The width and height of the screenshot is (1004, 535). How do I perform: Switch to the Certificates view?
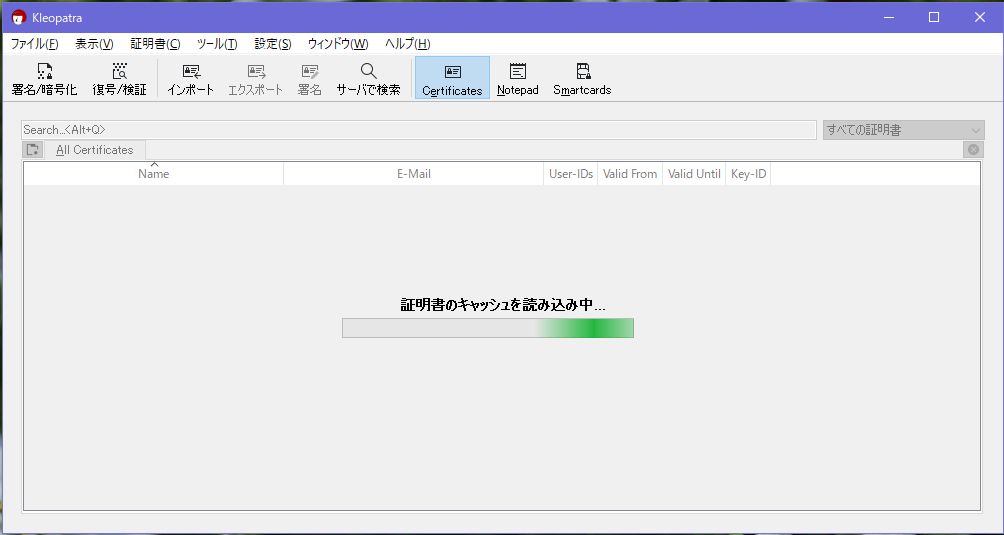[452, 78]
